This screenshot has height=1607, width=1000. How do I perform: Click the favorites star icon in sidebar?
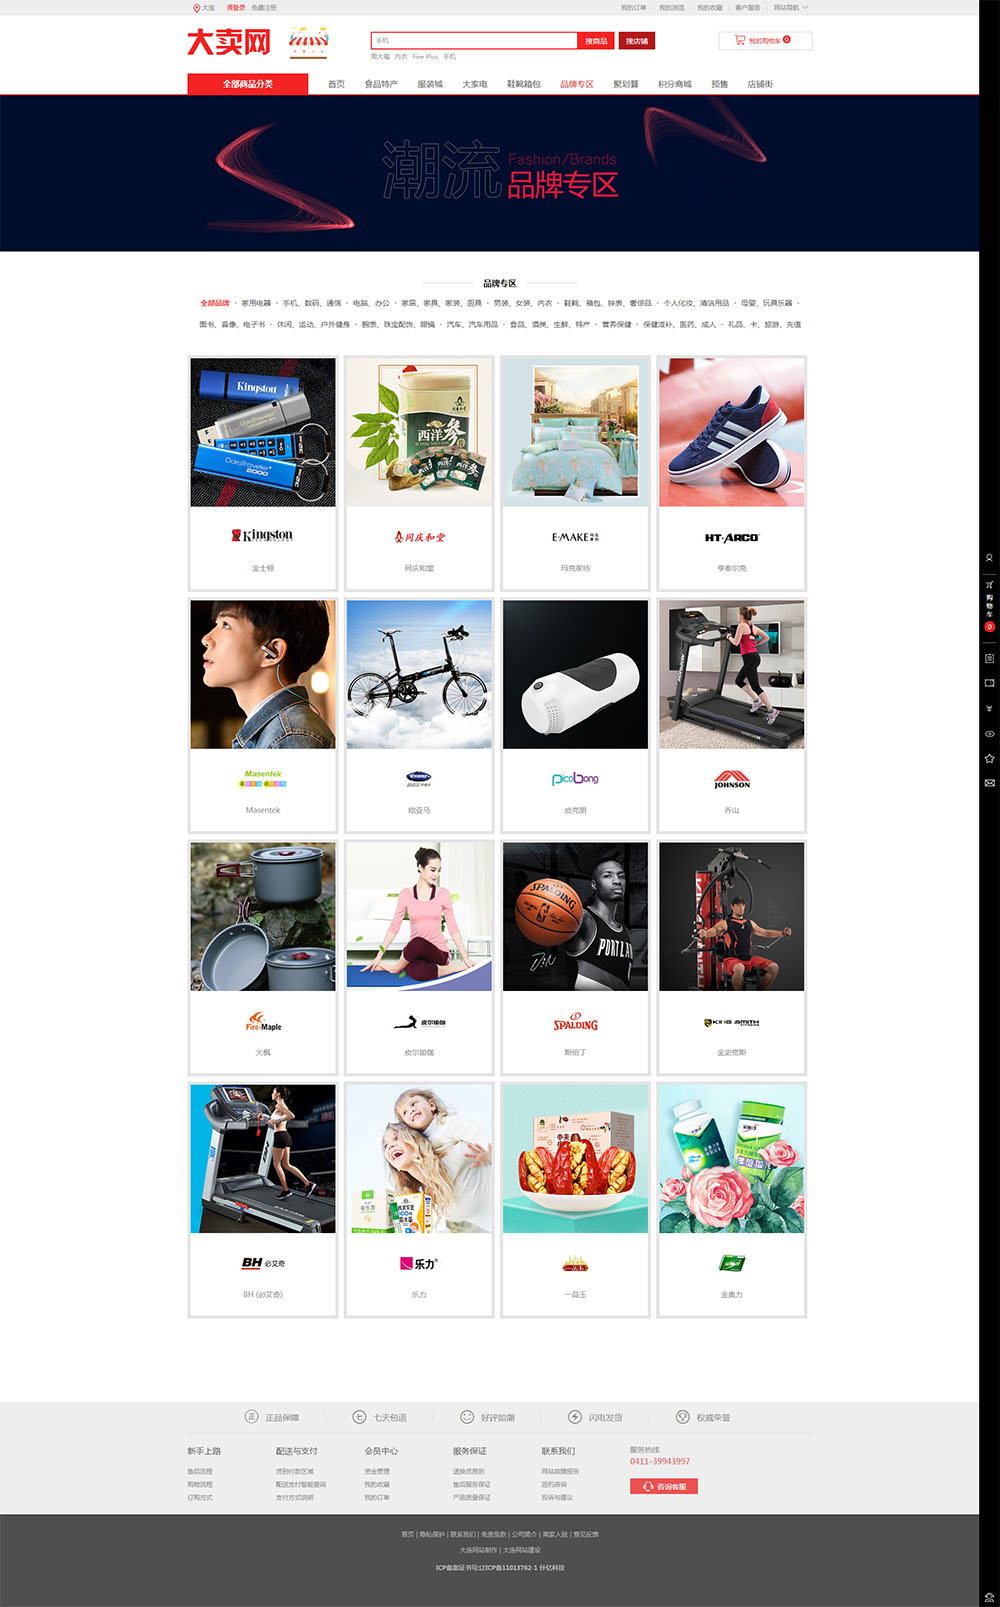click(989, 759)
